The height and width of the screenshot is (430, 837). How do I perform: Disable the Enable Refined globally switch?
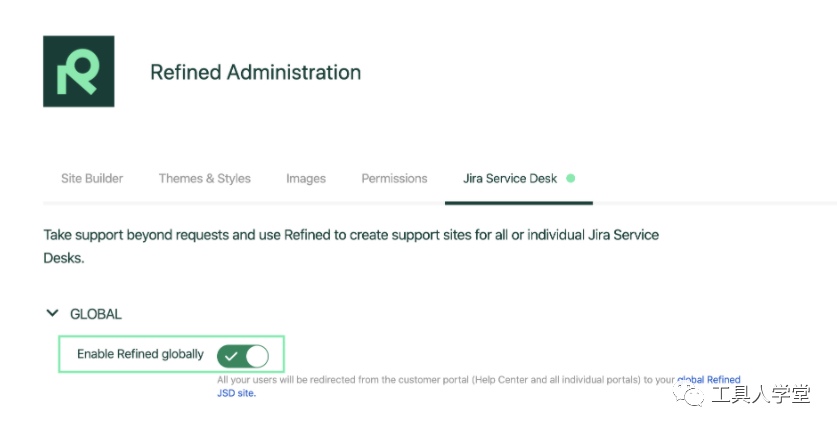[243, 356]
